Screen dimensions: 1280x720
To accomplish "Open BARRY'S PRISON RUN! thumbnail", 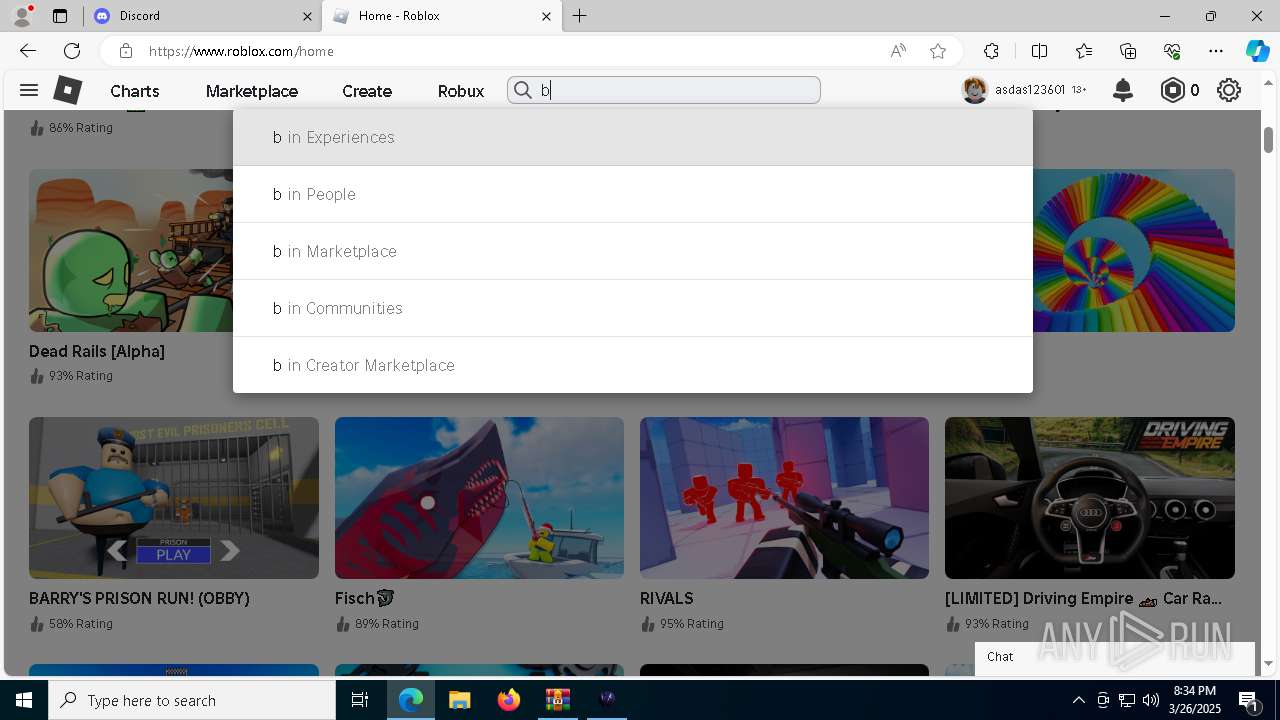I will pos(174,498).
